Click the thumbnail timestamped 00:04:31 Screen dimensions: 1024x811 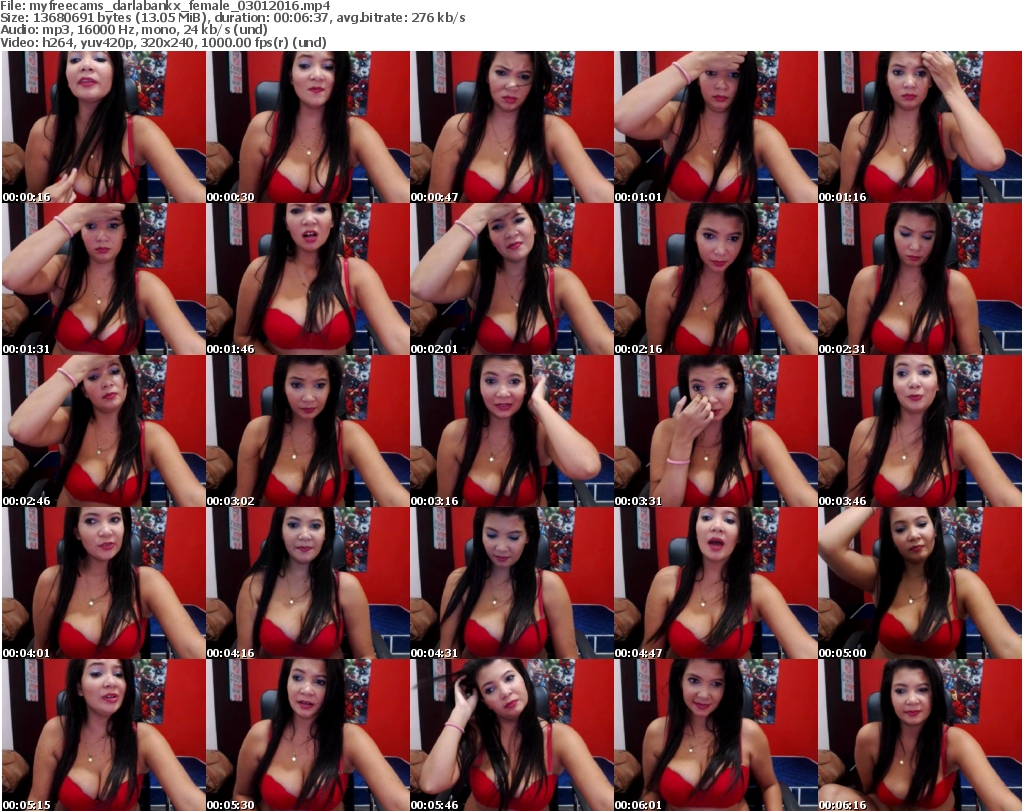[x=511, y=584]
